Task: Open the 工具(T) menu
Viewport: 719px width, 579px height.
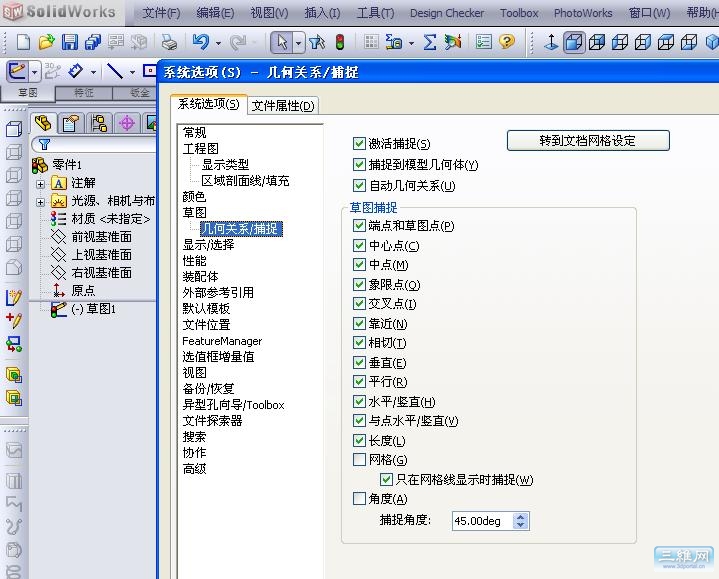Action: point(376,13)
